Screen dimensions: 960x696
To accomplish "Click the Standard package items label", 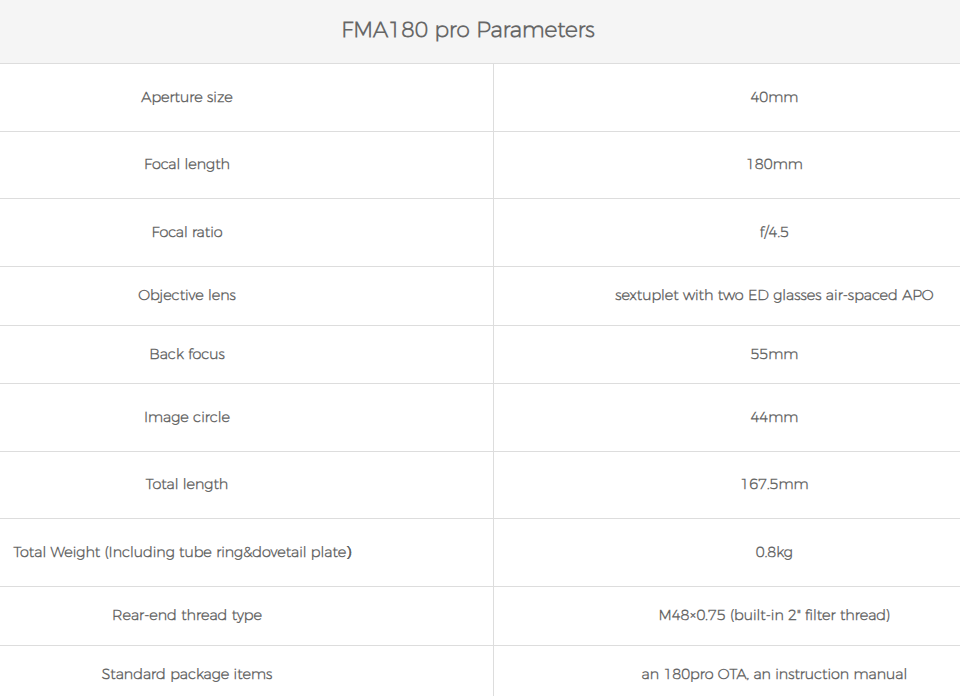I will click(x=187, y=674).
